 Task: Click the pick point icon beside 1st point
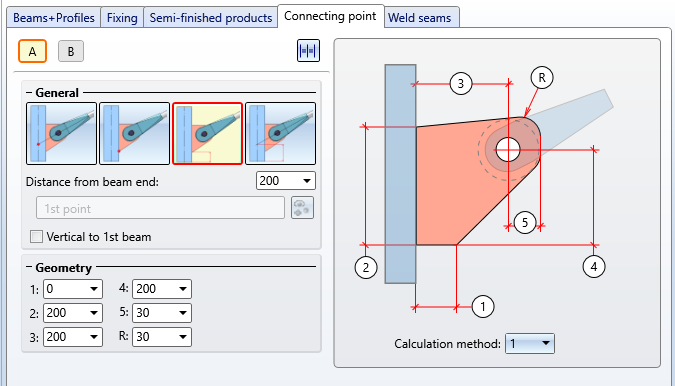point(302,208)
